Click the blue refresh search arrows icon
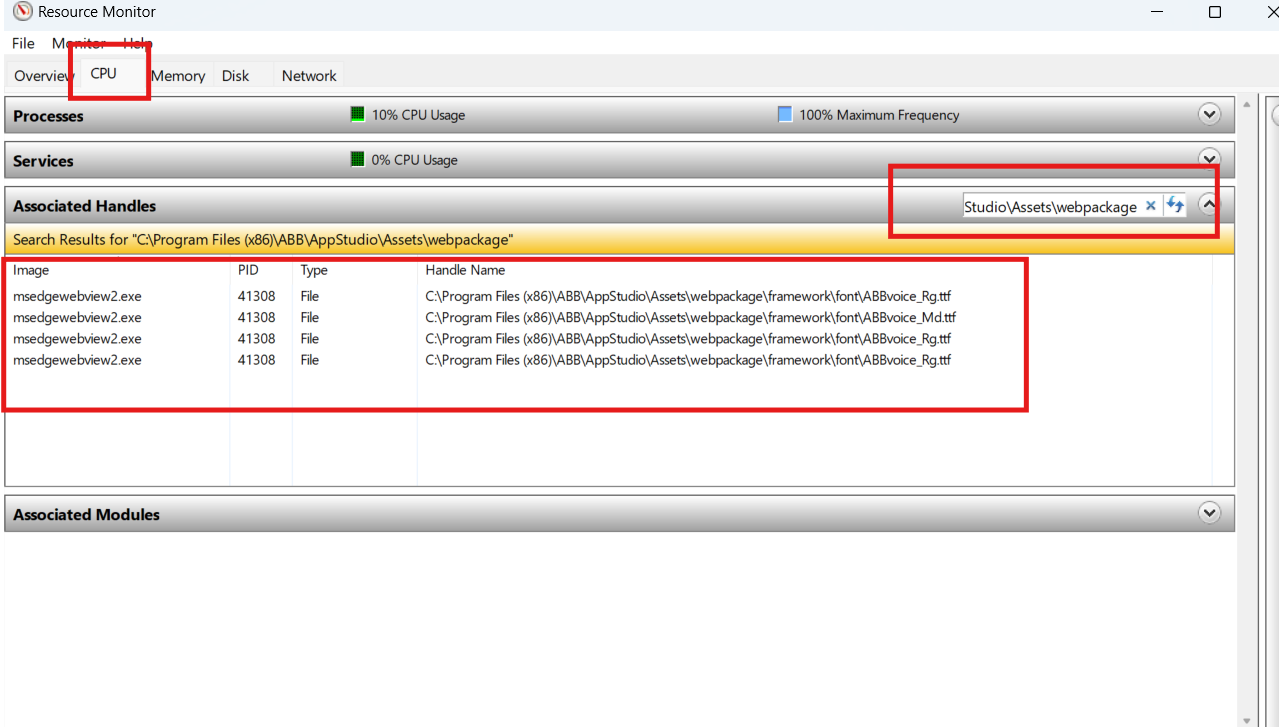Screen dimensions: 1279x727 coord(1175,206)
